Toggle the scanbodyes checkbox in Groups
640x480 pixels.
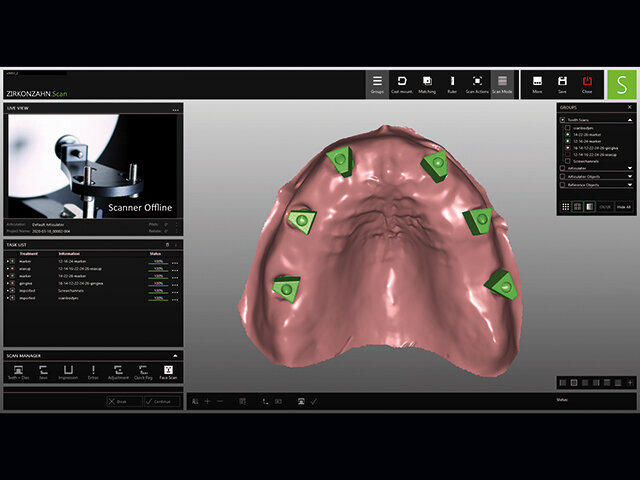pos(567,128)
